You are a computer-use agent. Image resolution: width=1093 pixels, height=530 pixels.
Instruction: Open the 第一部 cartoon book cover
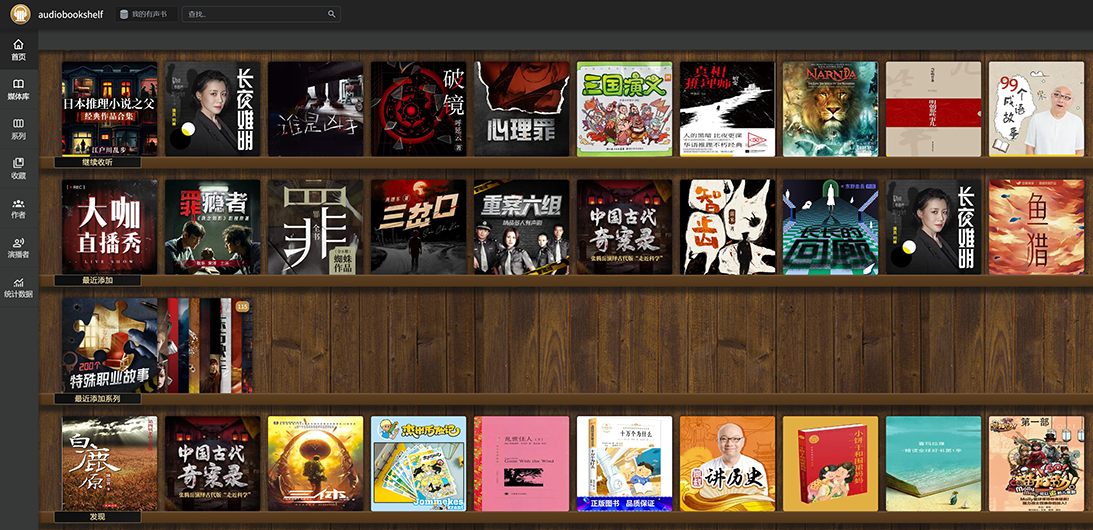pos(1037,464)
